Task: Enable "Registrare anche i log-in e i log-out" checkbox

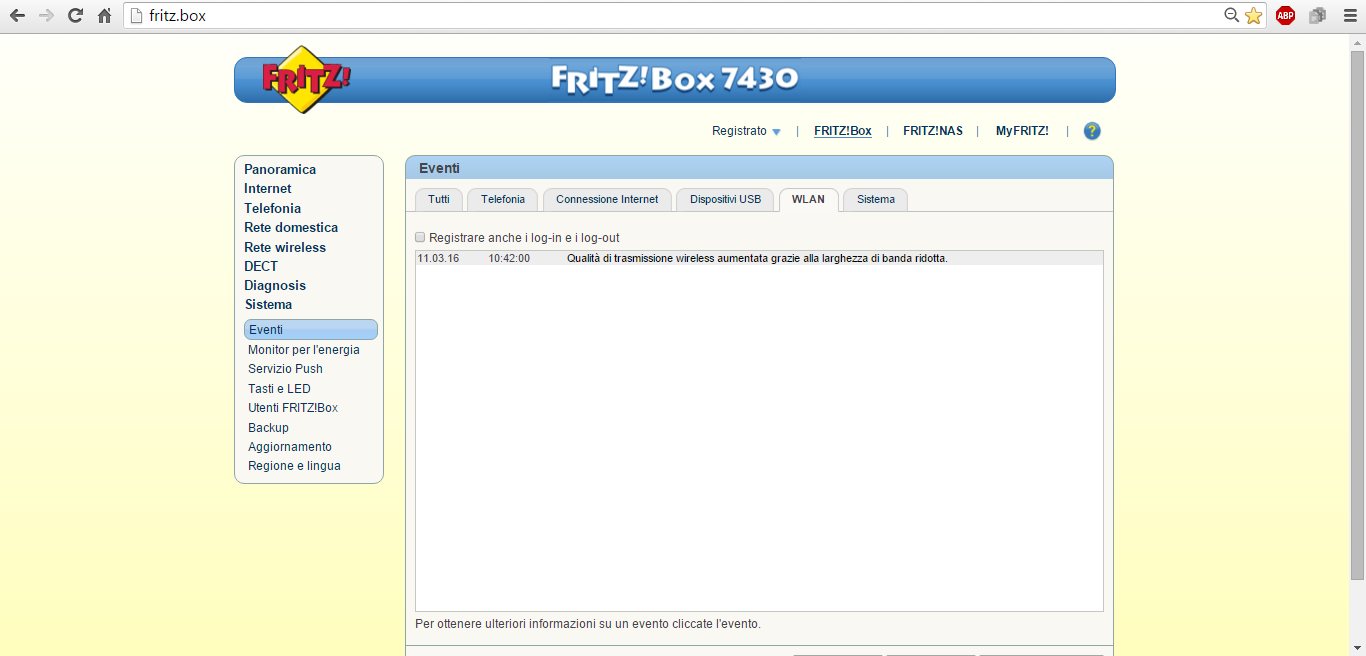Action: 420,237
